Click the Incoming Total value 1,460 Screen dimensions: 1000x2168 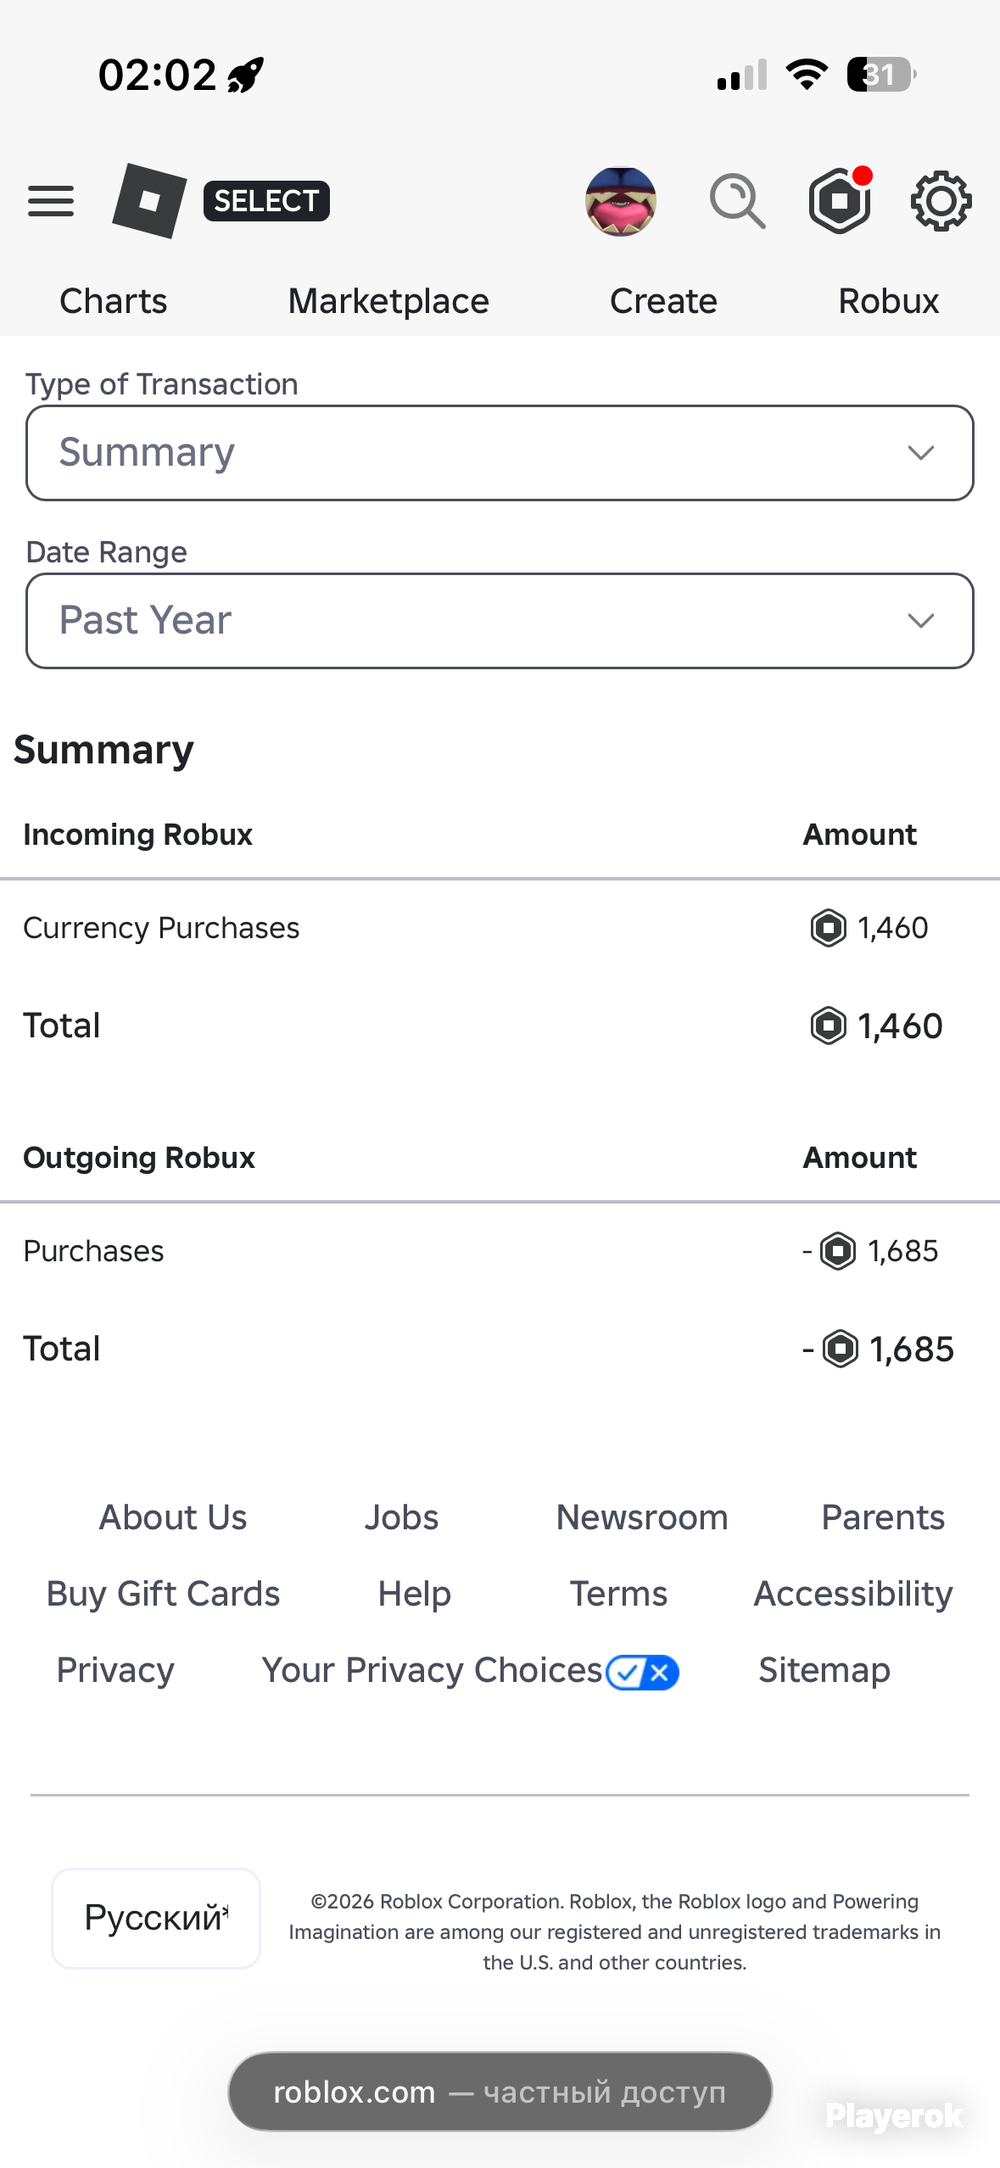900,1026
